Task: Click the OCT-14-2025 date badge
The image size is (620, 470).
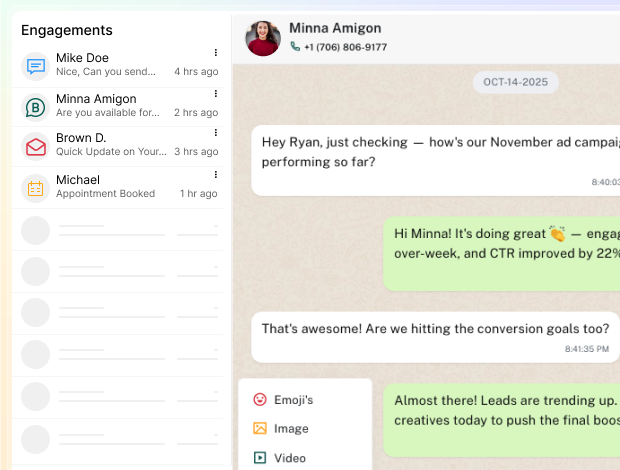Action: pos(515,82)
